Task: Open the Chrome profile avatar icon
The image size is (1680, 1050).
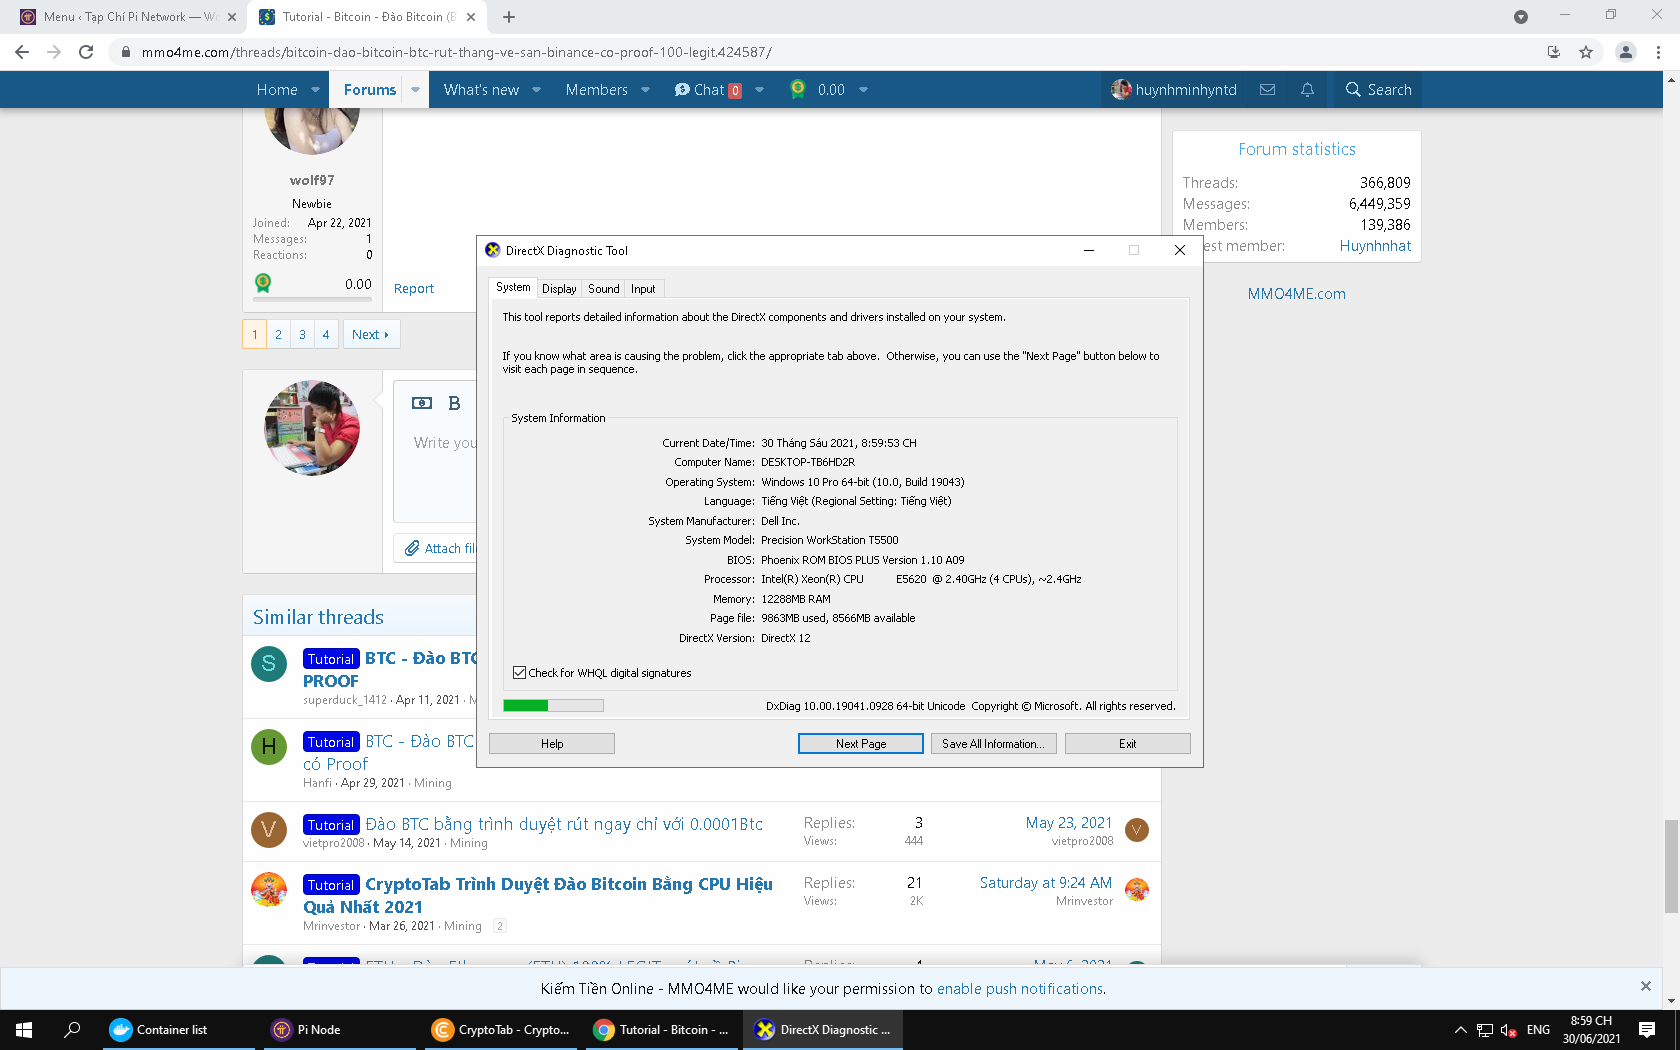Action: point(1626,52)
